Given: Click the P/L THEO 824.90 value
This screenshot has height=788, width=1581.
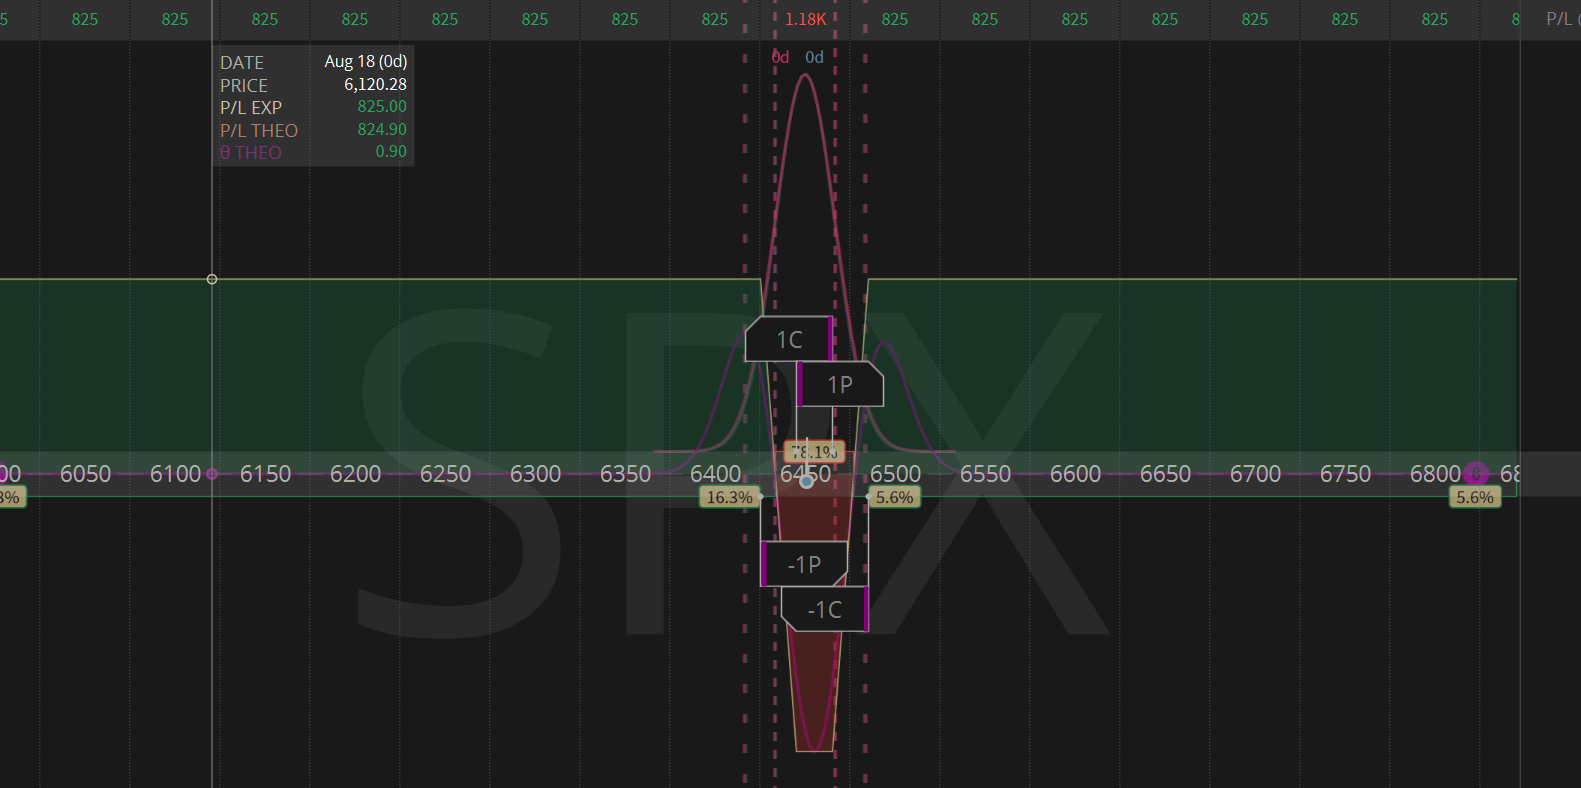Looking at the screenshot, I should [382, 129].
